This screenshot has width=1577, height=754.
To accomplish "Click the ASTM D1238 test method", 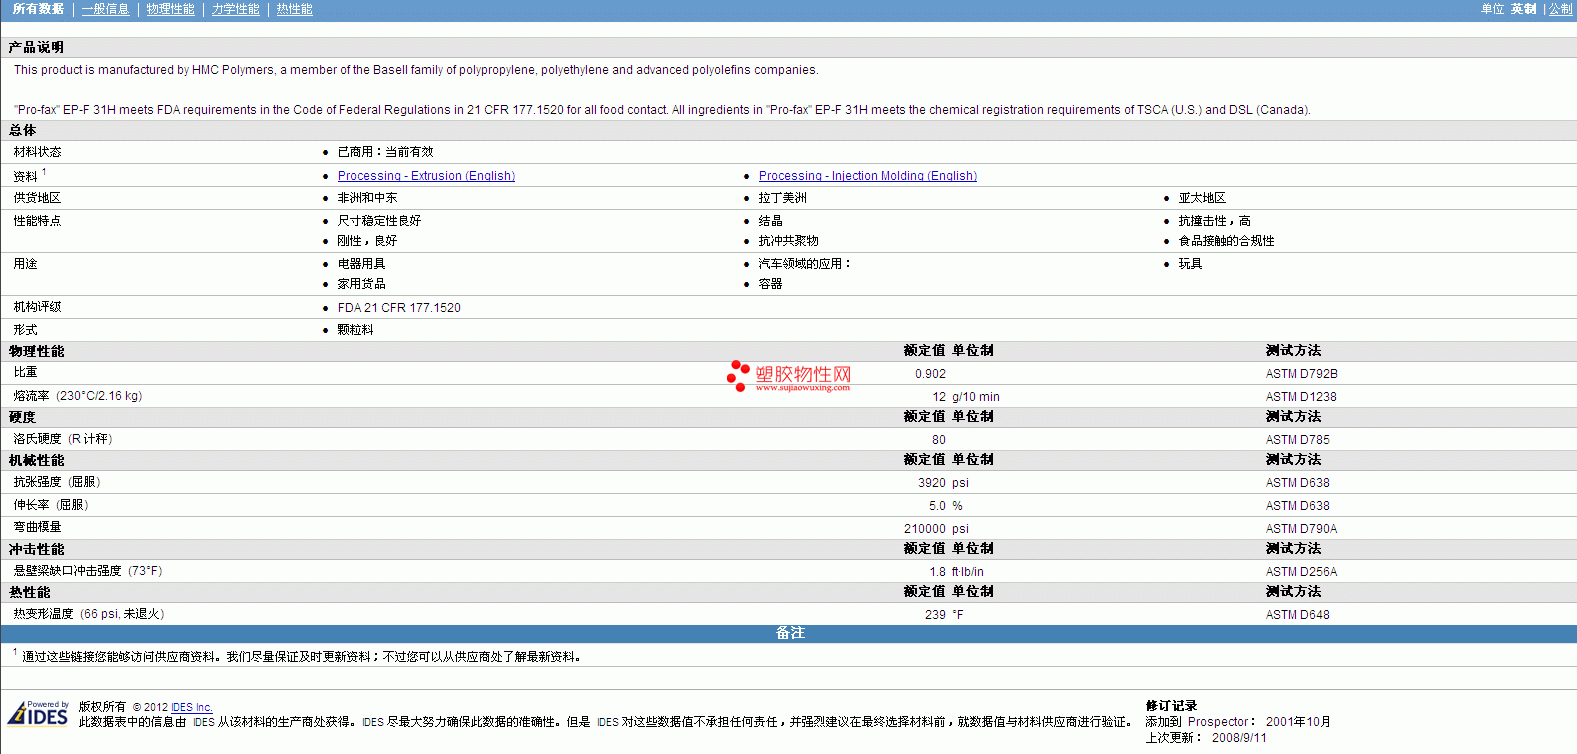I will pos(1301,397).
